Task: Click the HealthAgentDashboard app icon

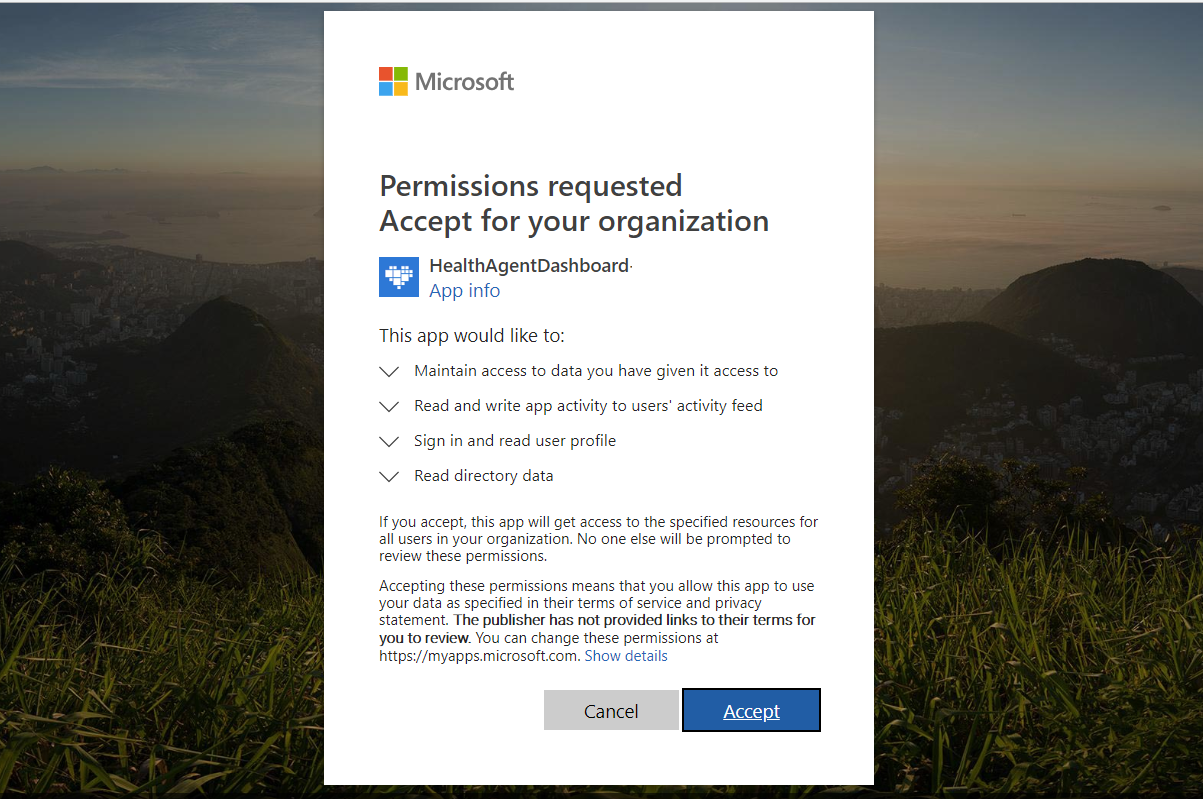Action: pyautogui.click(x=398, y=277)
